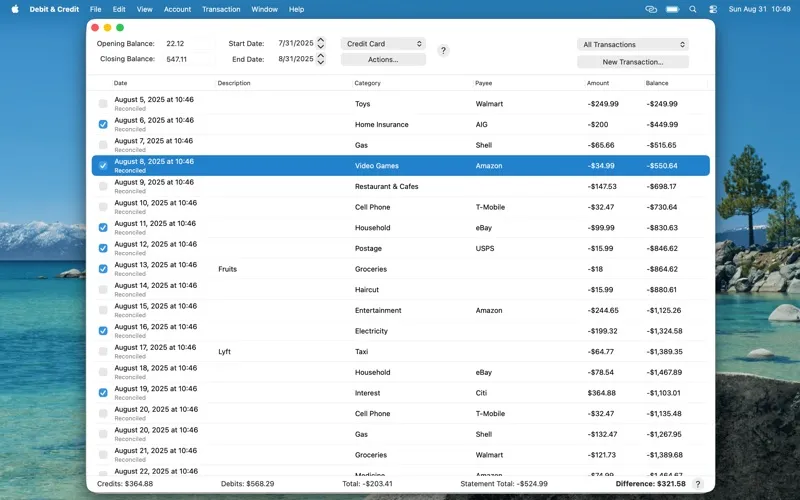The image size is (800, 500).
Task: Open the Help menu
Action: coord(296,9)
